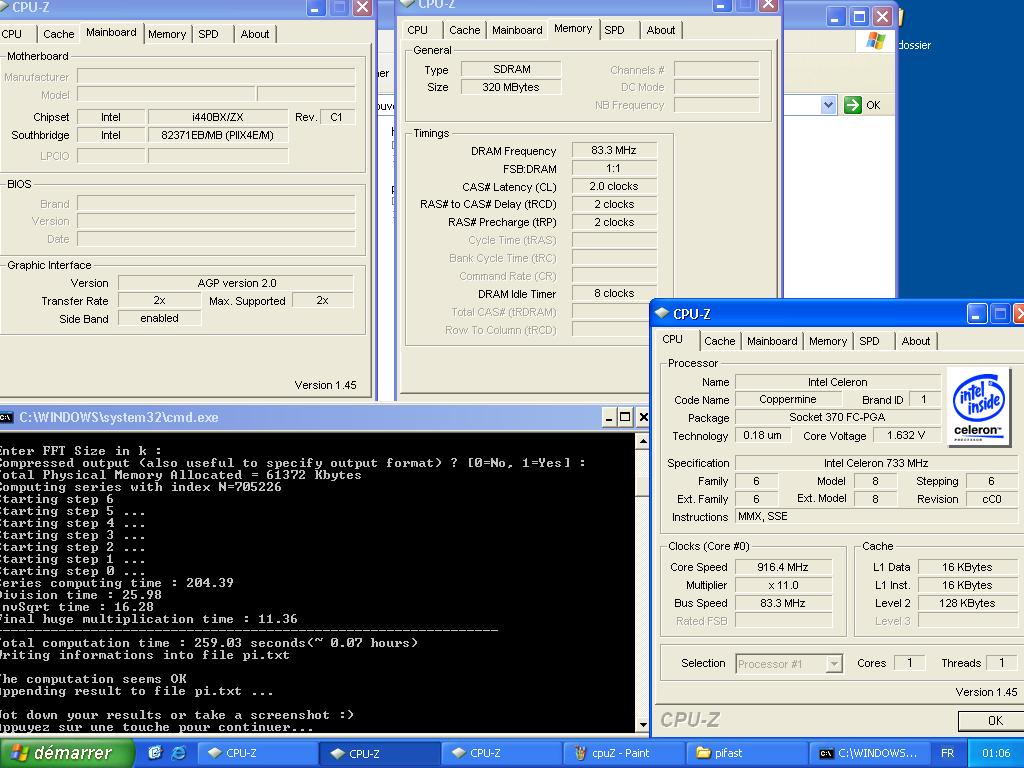The height and width of the screenshot is (768, 1024).
Task: Click the CPU-Z title icon in processor window
Action: coord(661,313)
